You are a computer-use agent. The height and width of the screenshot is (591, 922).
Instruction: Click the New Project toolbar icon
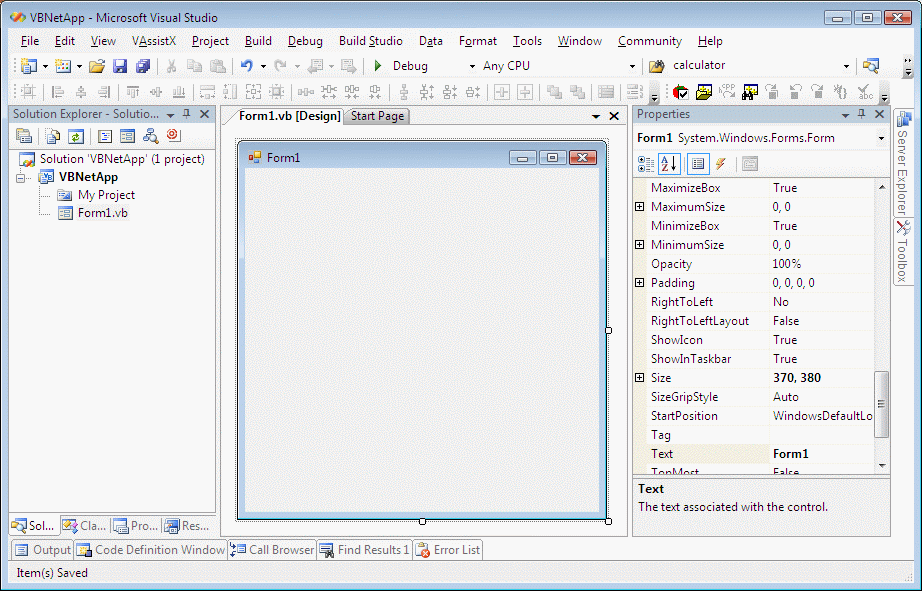click(x=28, y=66)
